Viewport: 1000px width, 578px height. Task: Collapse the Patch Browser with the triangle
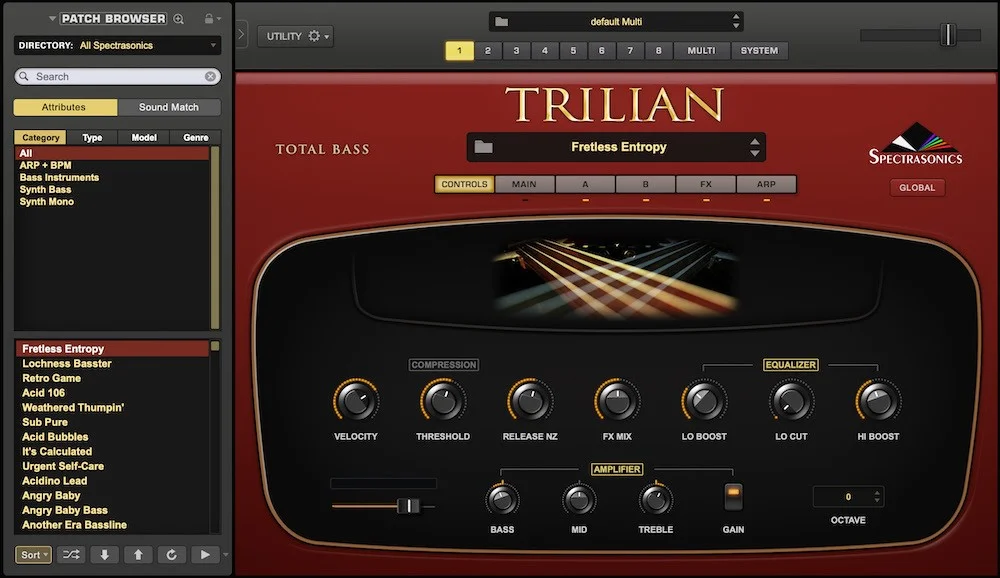52,19
